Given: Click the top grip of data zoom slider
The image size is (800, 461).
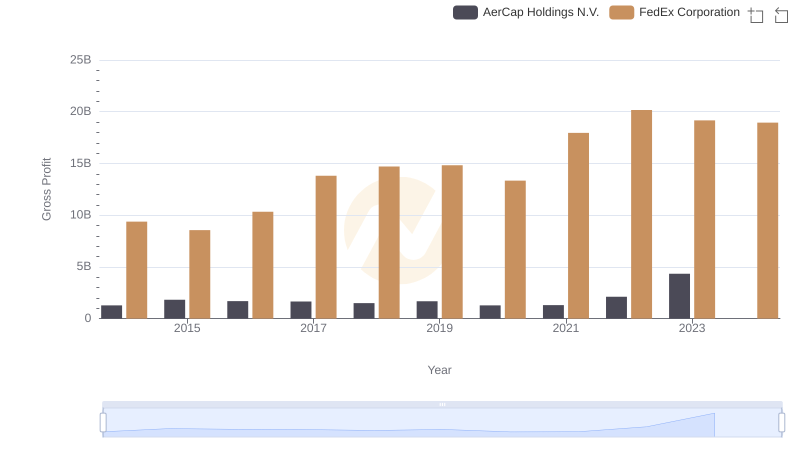Looking at the screenshot, I should tap(442, 404).
